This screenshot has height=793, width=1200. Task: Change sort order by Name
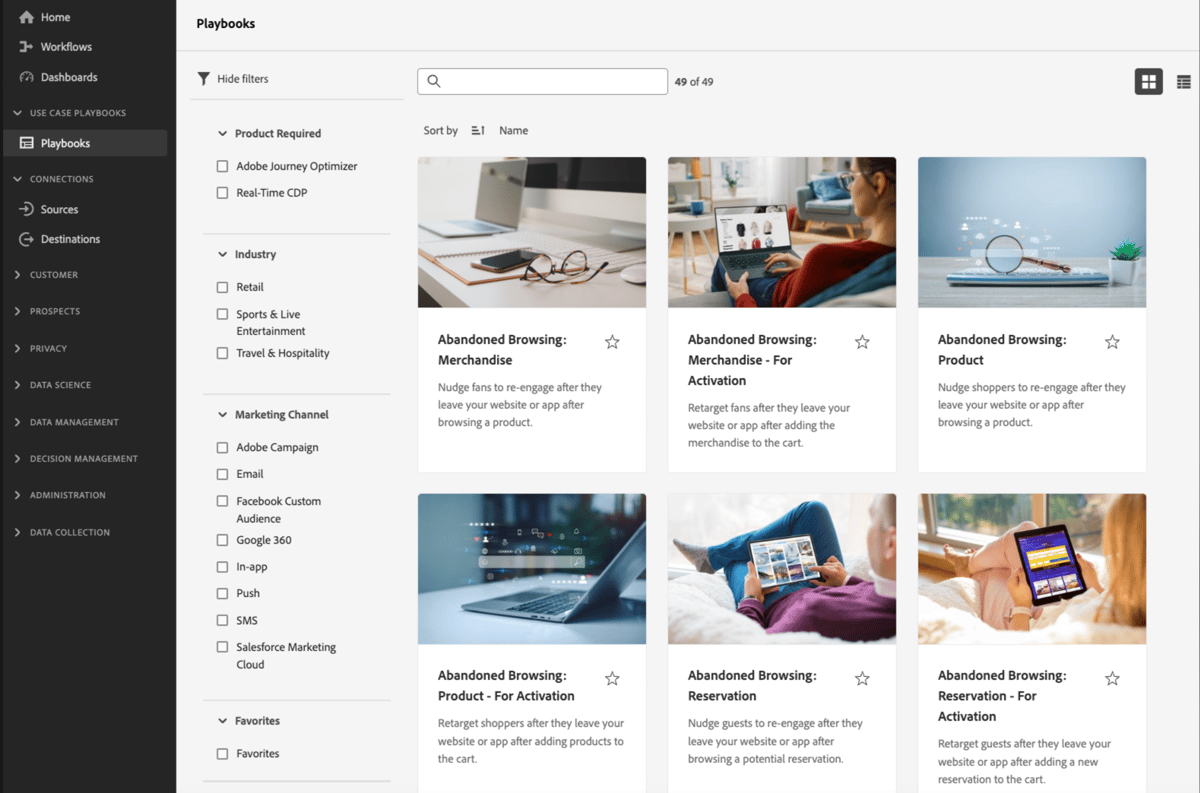(513, 130)
